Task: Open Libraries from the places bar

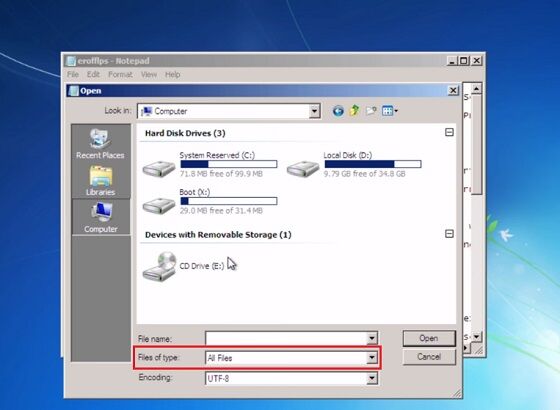Action: tap(100, 181)
